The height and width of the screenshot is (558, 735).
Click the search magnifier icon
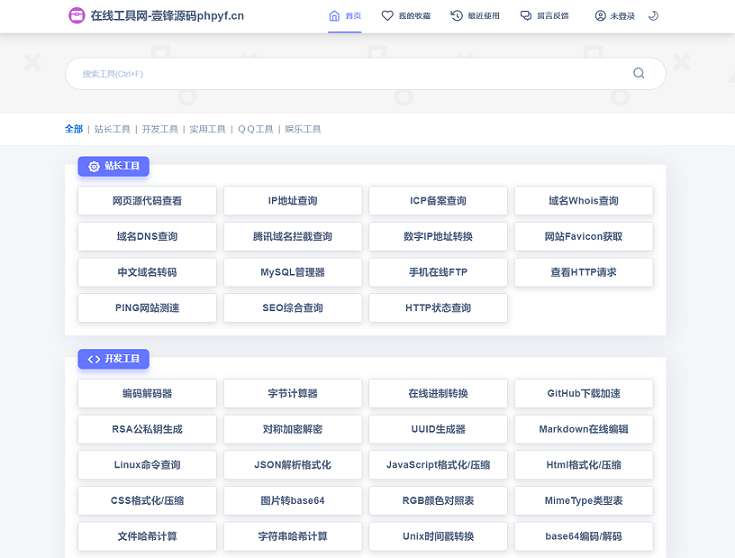pos(639,73)
